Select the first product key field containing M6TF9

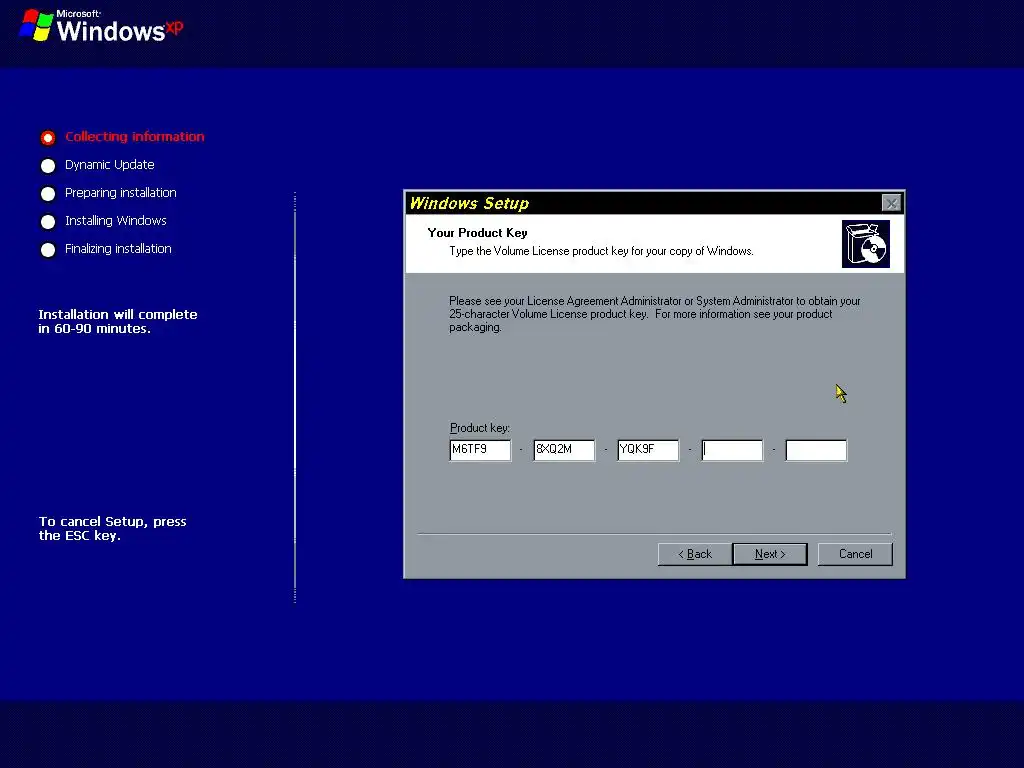tap(480, 450)
